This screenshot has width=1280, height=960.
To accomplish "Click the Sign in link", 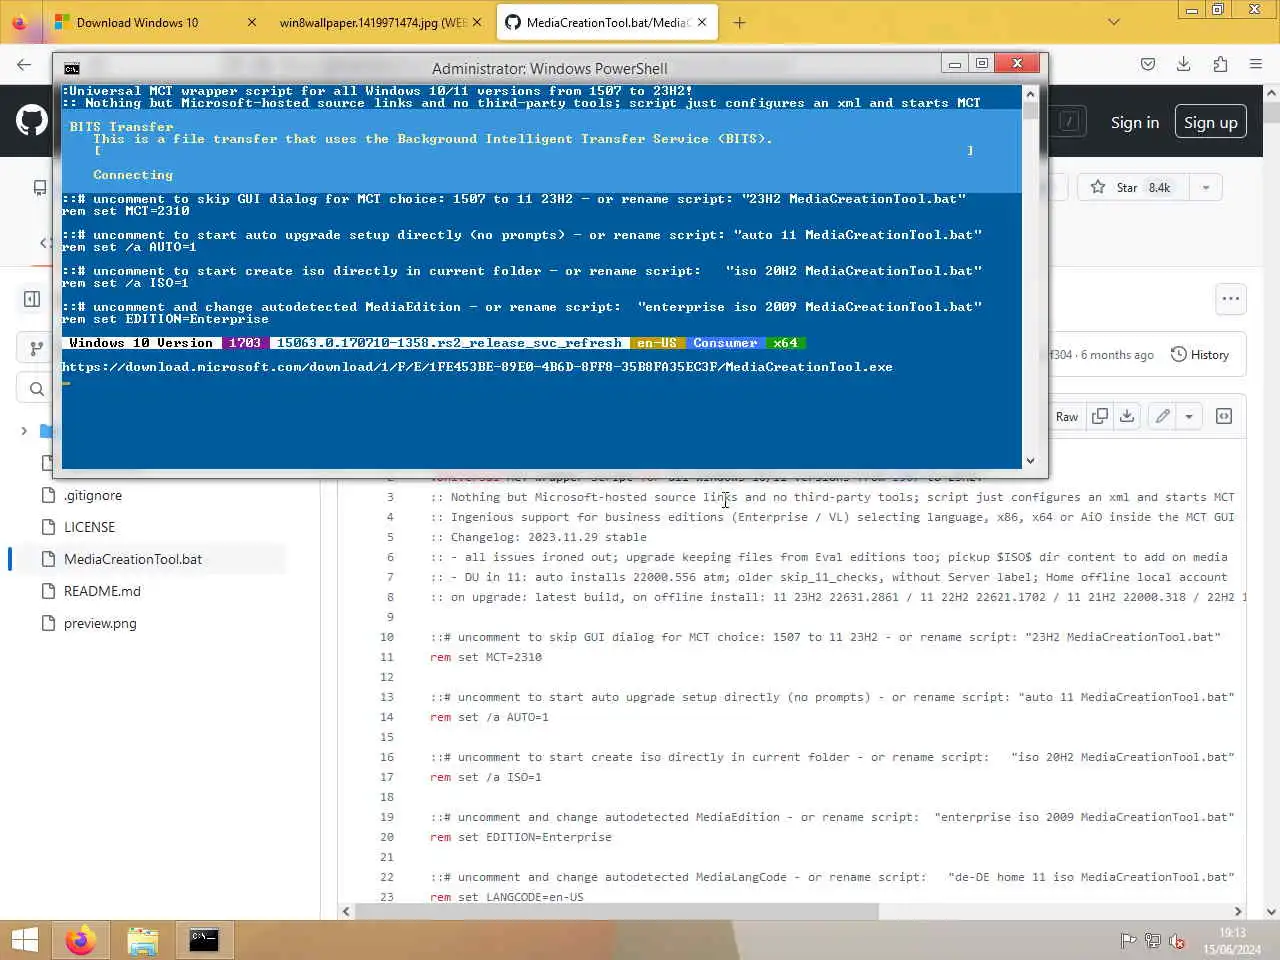I will click(x=1135, y=122).
